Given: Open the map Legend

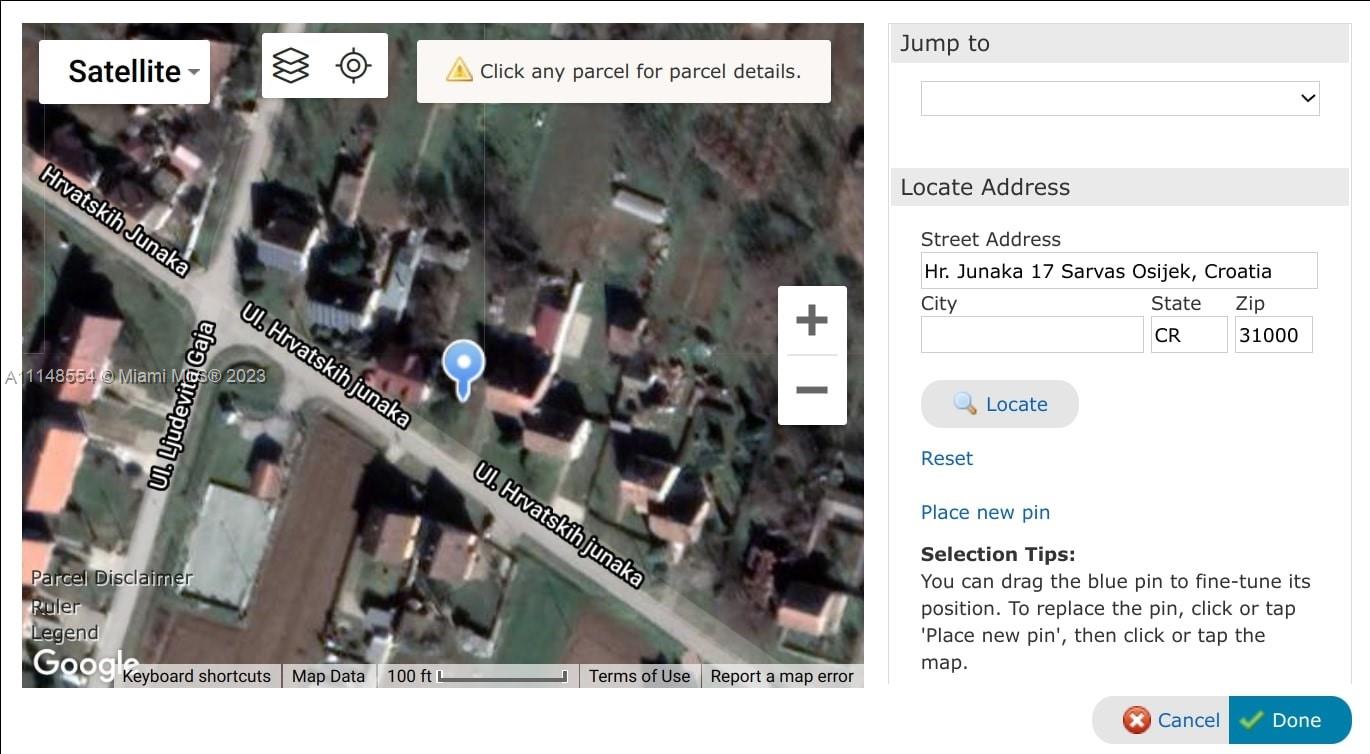Looking at the screenshot, I should [x=64, y=633].
